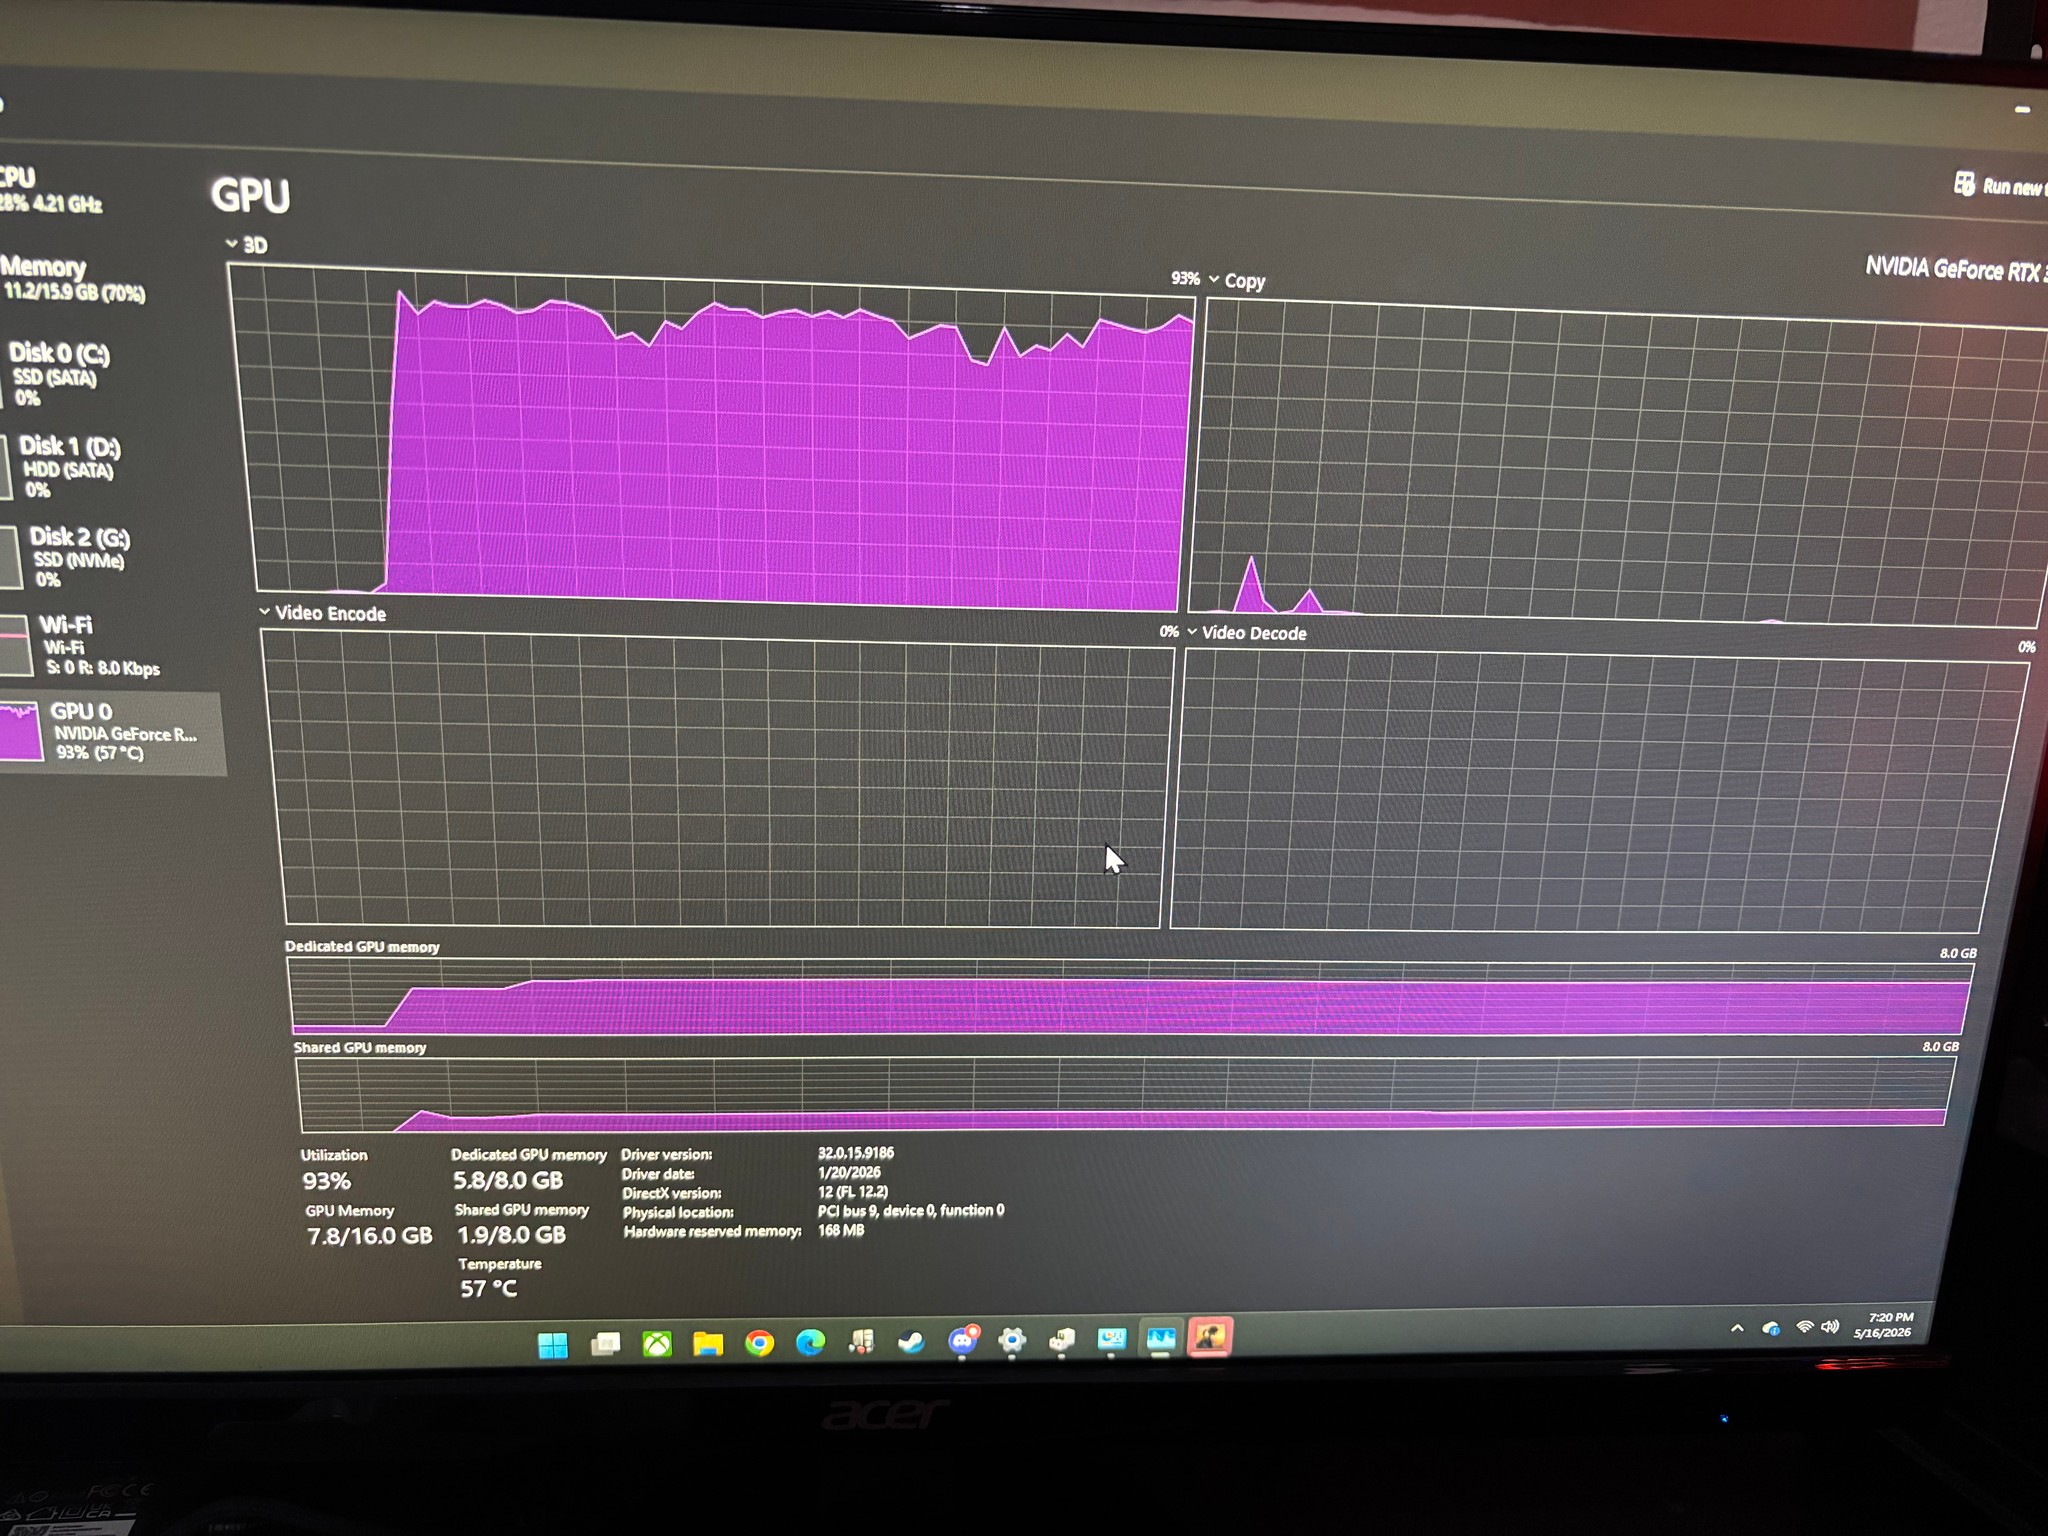Screen dimensions: 2048x1536
Task: Open the OneDrive cloud tray icon
Action: point(1771,1328)
